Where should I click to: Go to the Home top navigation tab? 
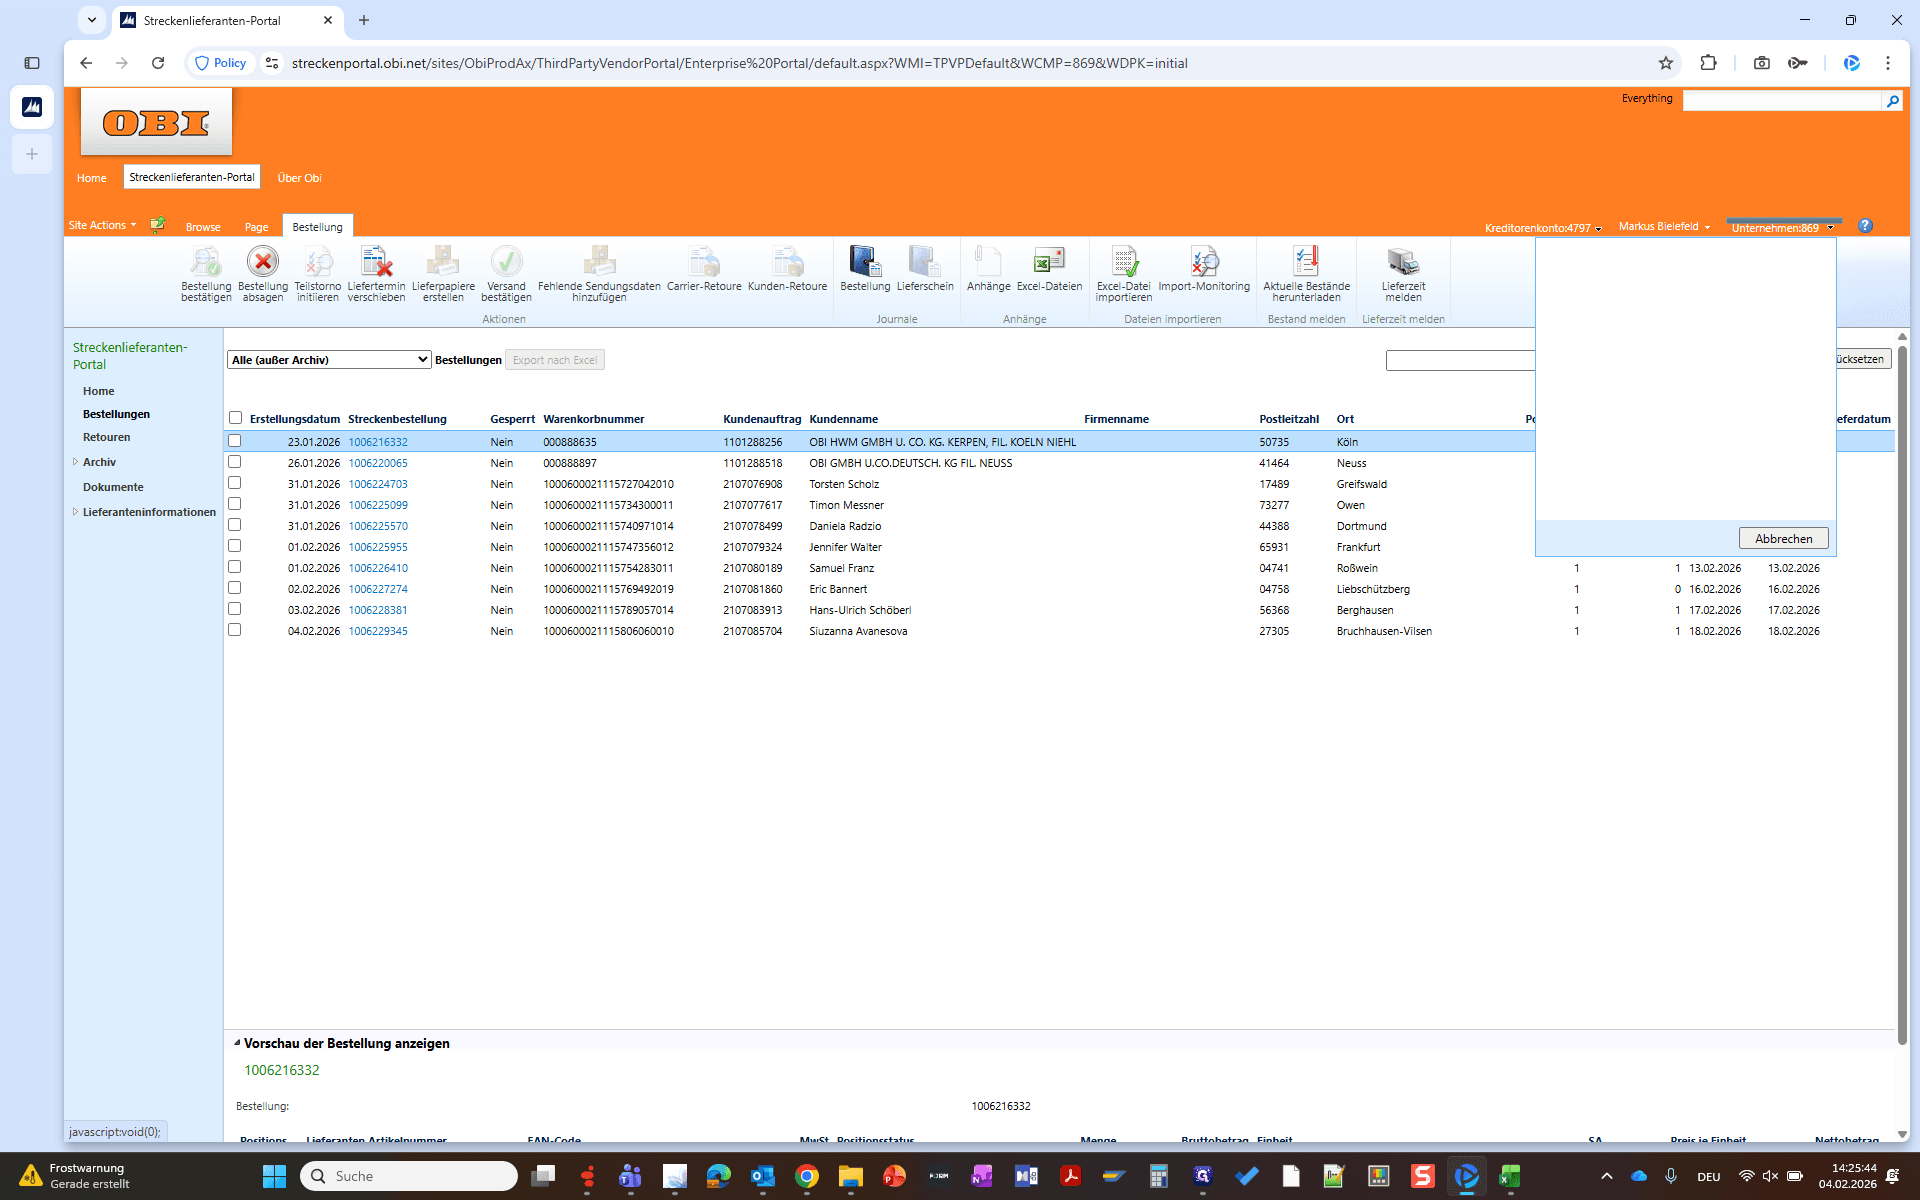[x=91, y=178]
